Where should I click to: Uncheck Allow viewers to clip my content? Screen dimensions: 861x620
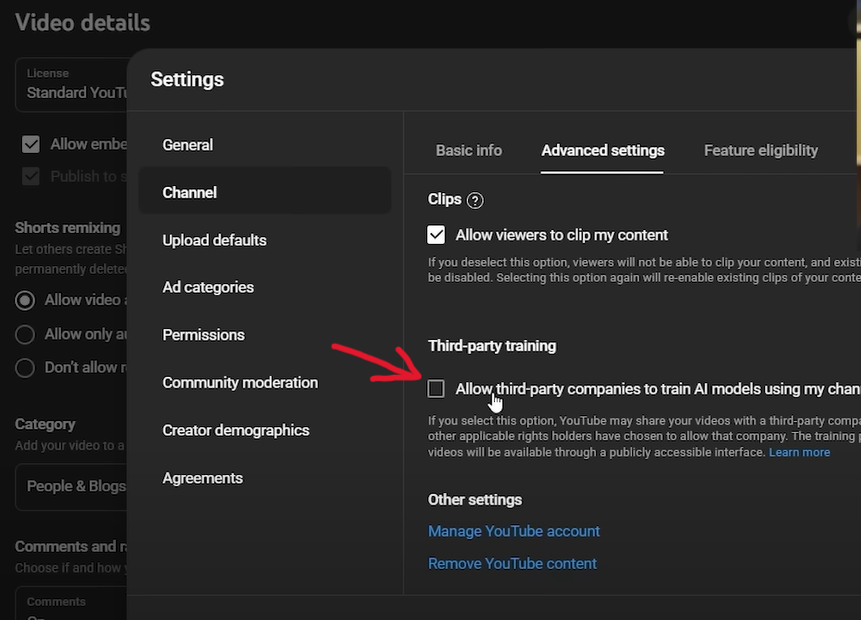[436, 235]
